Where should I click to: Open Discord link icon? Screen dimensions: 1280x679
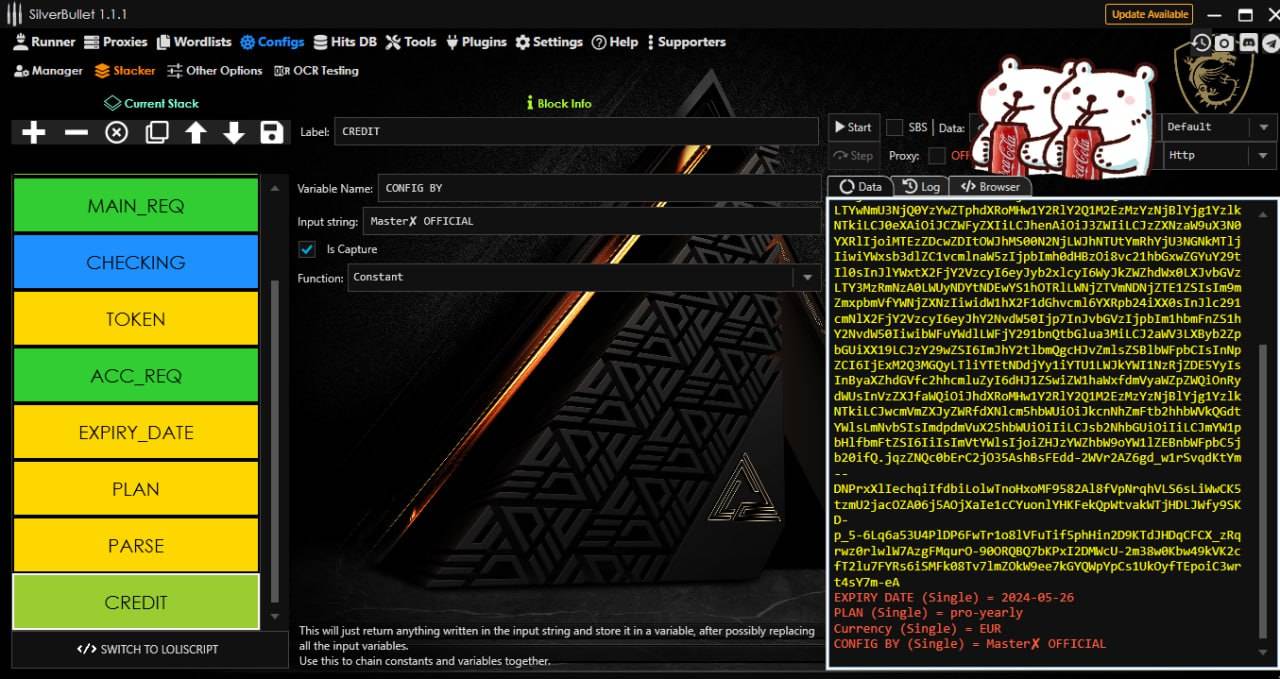[x=1248, y=43]
